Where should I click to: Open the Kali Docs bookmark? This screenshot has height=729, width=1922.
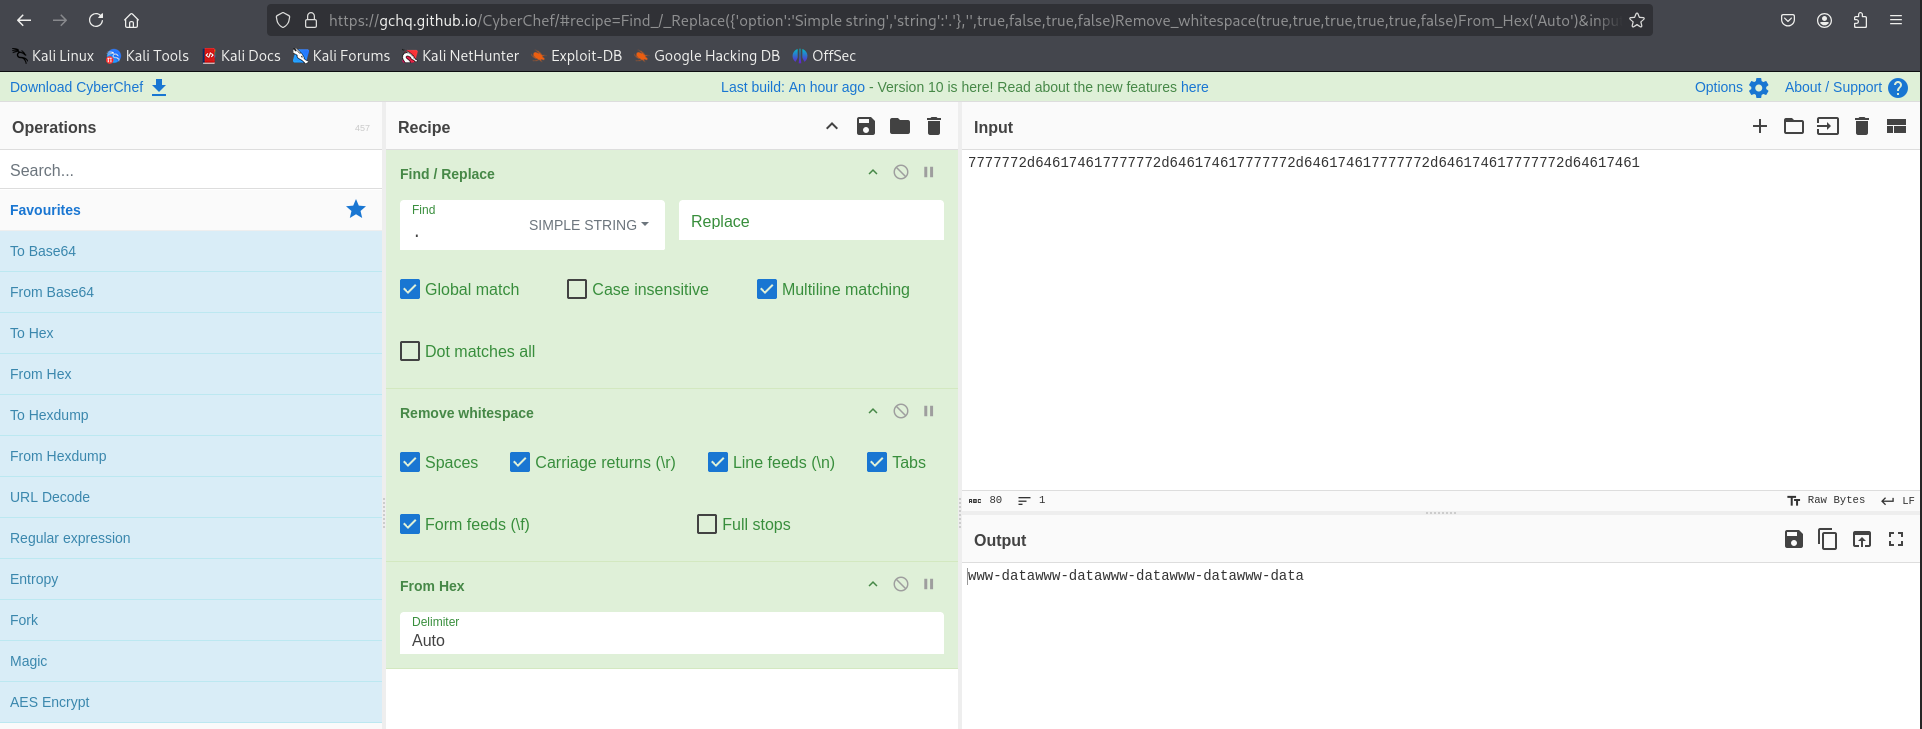point(241,56)
